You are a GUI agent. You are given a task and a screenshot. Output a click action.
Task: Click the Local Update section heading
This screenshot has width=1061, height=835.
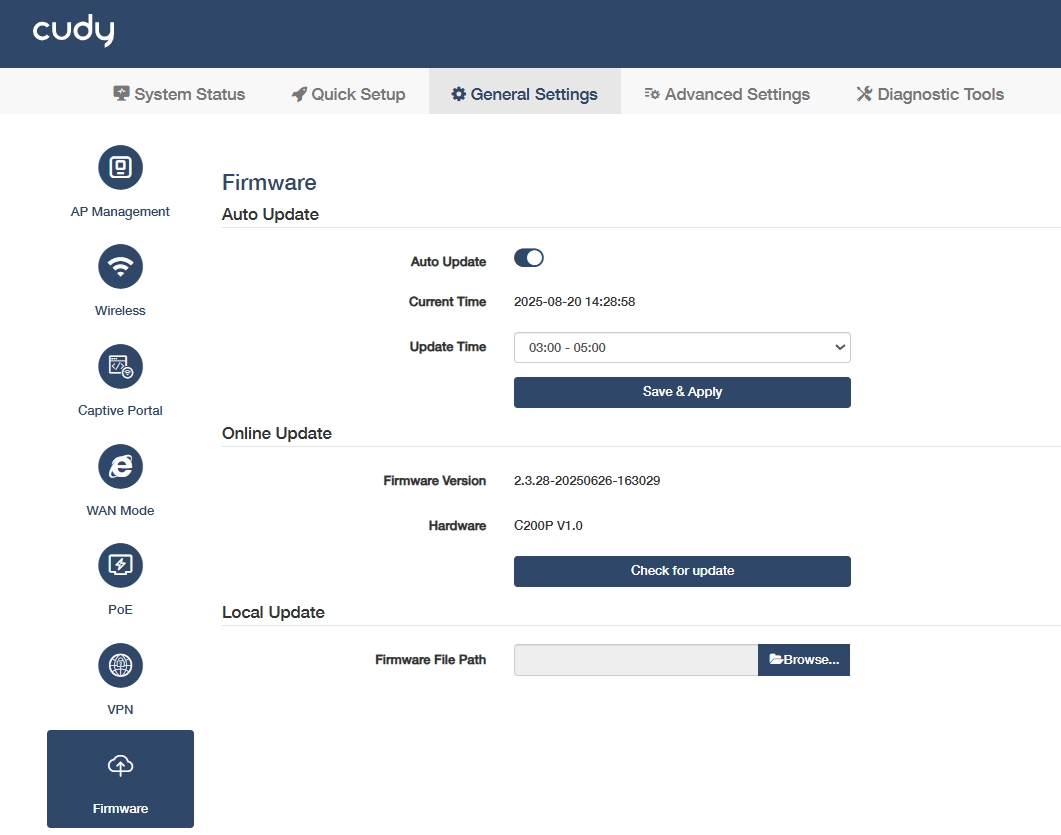click(x=273, y=612)
